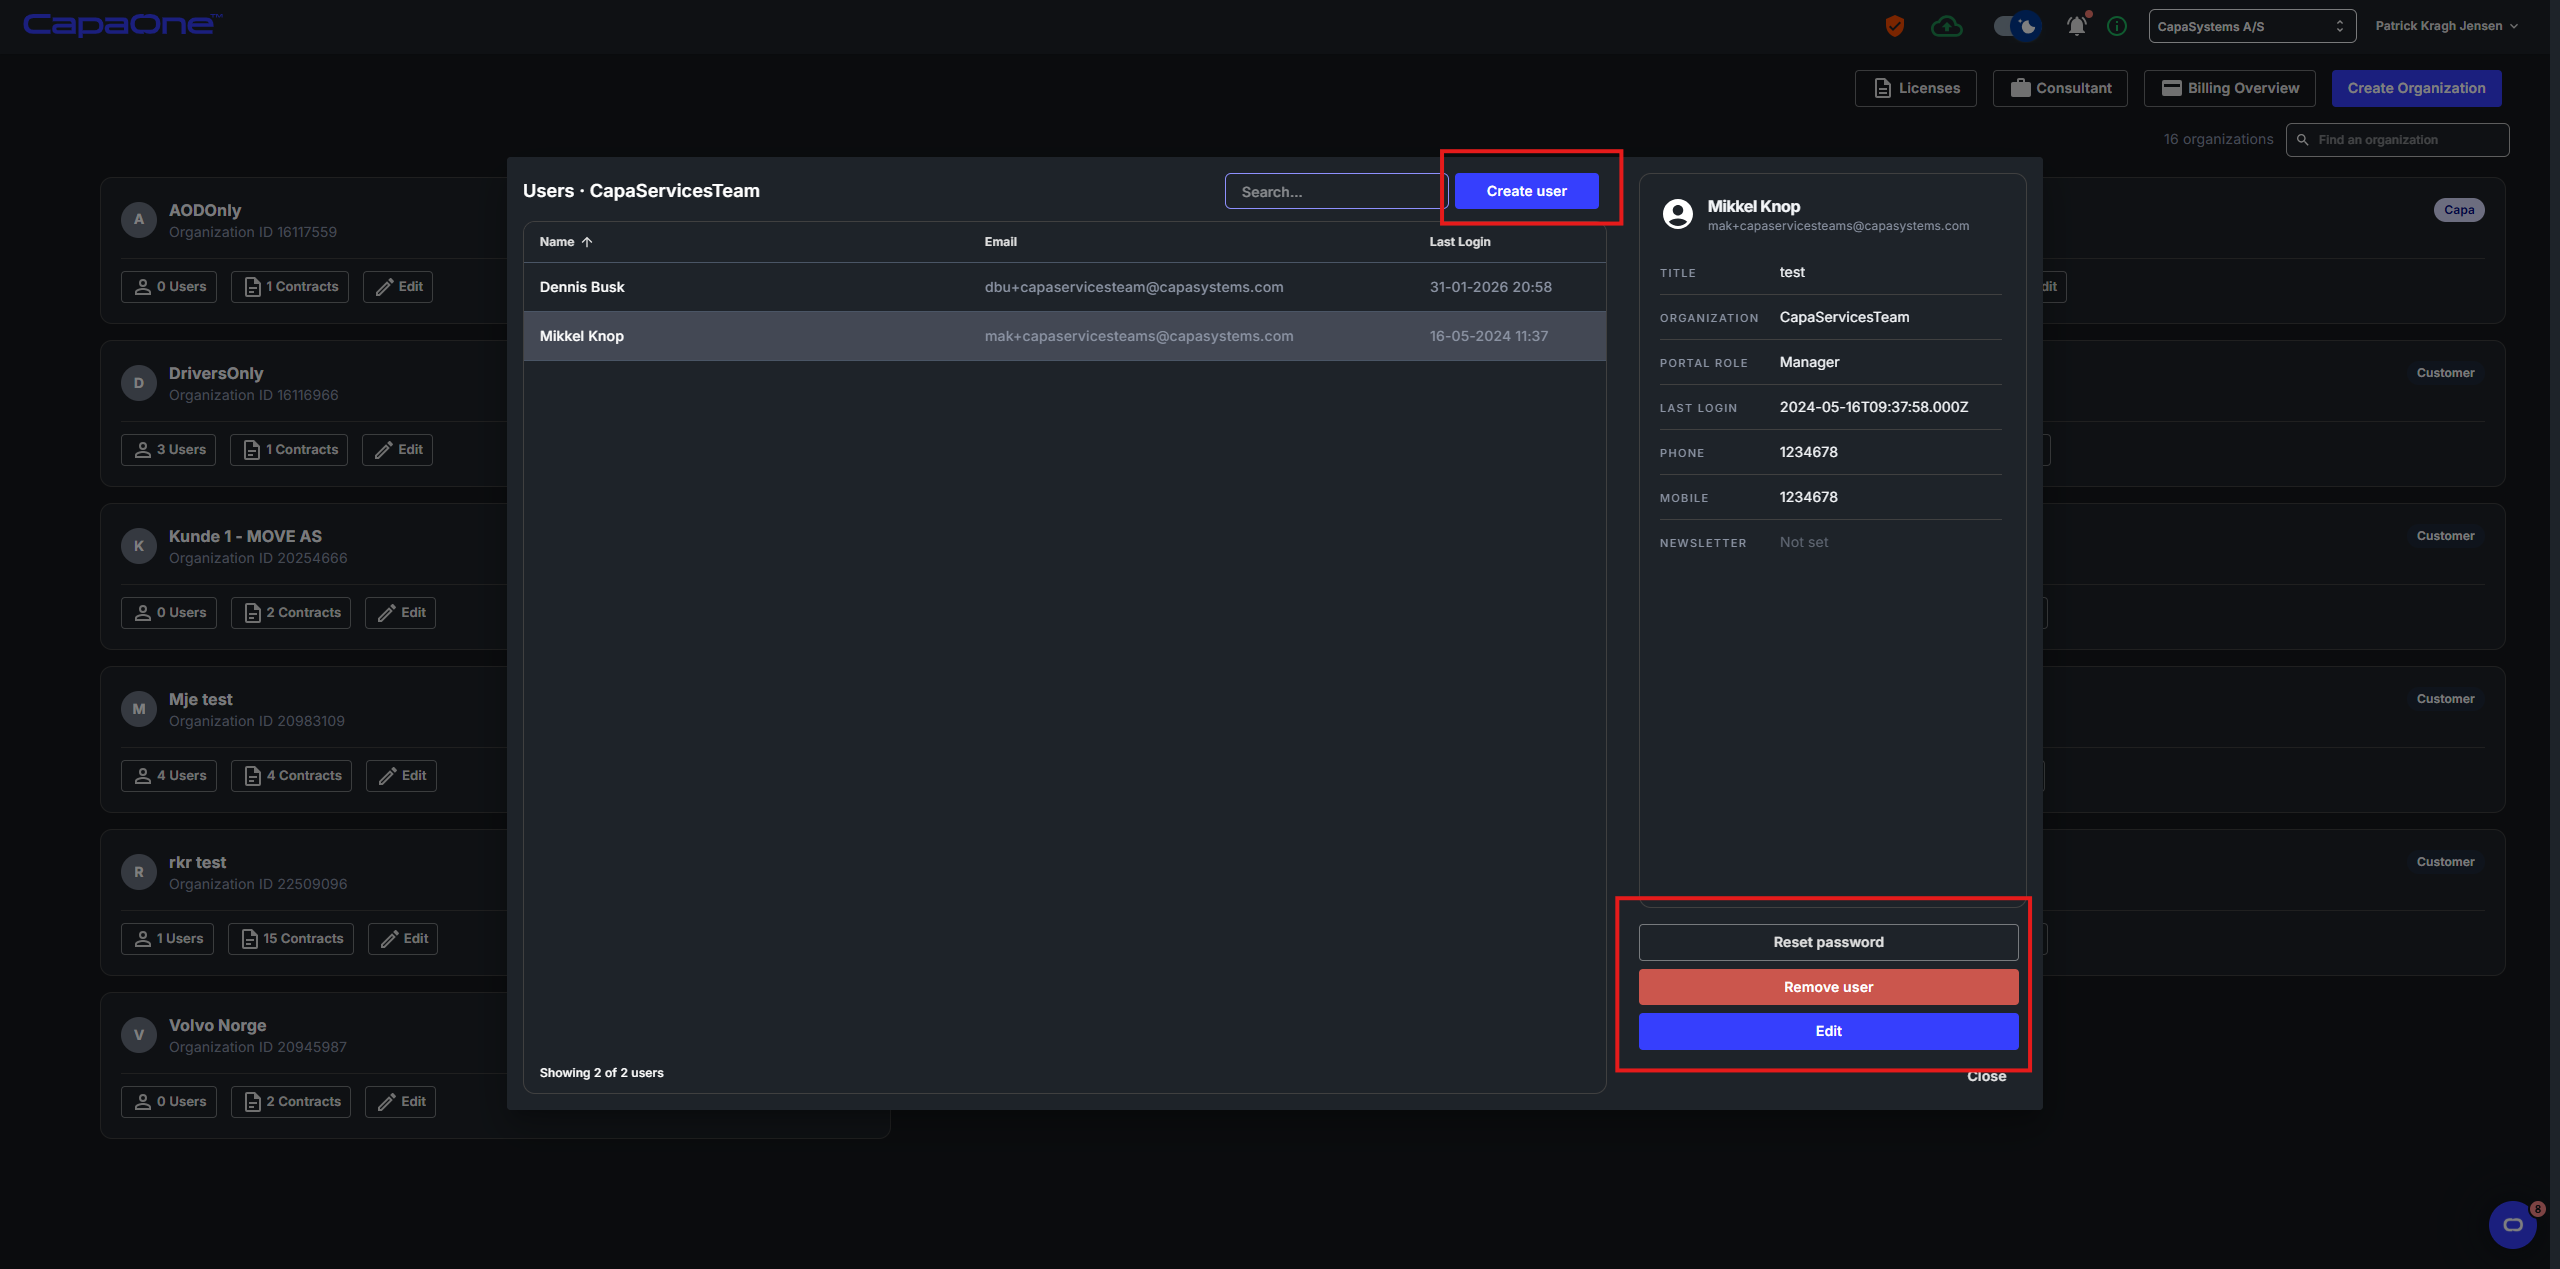Click the green cloud upload icon
The width and height of the screenshot is (2560, 1269).
[x=1946, y=26]
